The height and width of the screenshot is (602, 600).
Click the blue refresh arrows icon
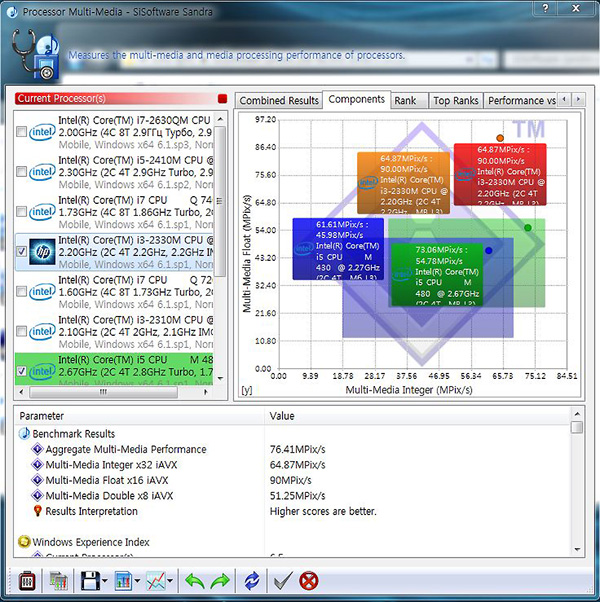(x=252, y=581)
